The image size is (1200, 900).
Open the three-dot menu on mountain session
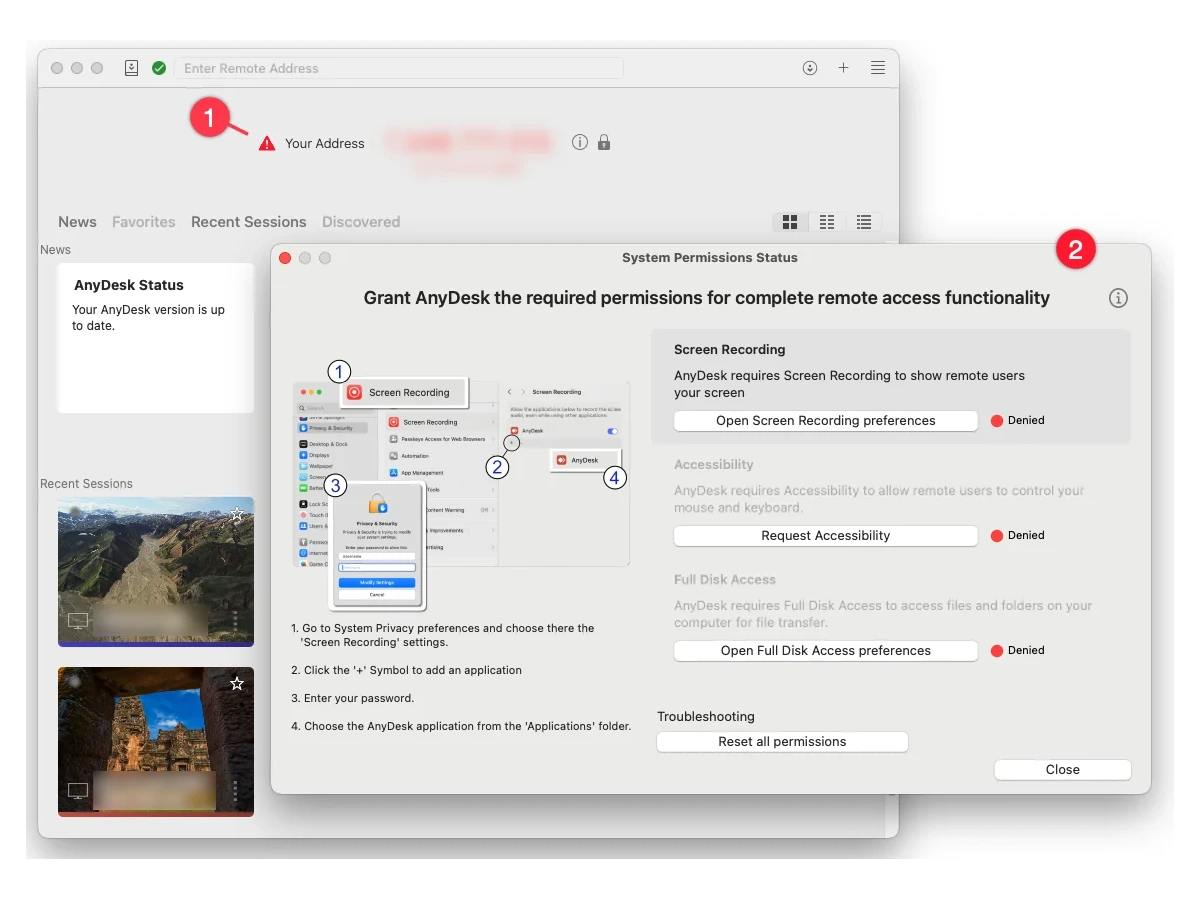coord(235,621)
